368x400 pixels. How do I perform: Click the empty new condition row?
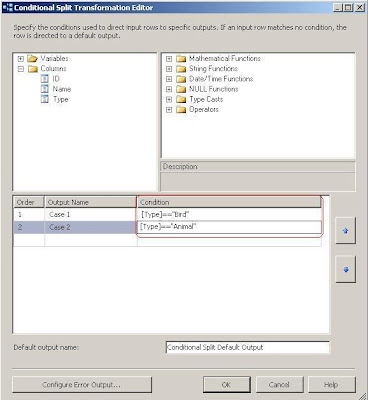[x=167, y=240]
